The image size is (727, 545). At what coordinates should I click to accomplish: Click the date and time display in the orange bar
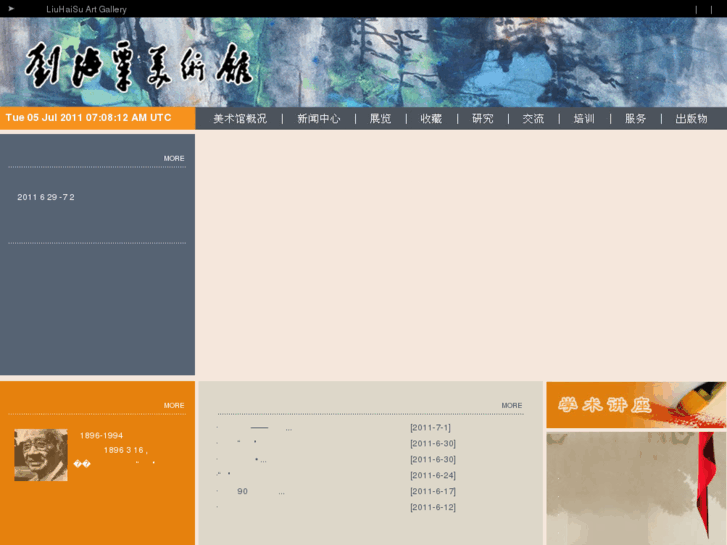click(x=89, y=118)
